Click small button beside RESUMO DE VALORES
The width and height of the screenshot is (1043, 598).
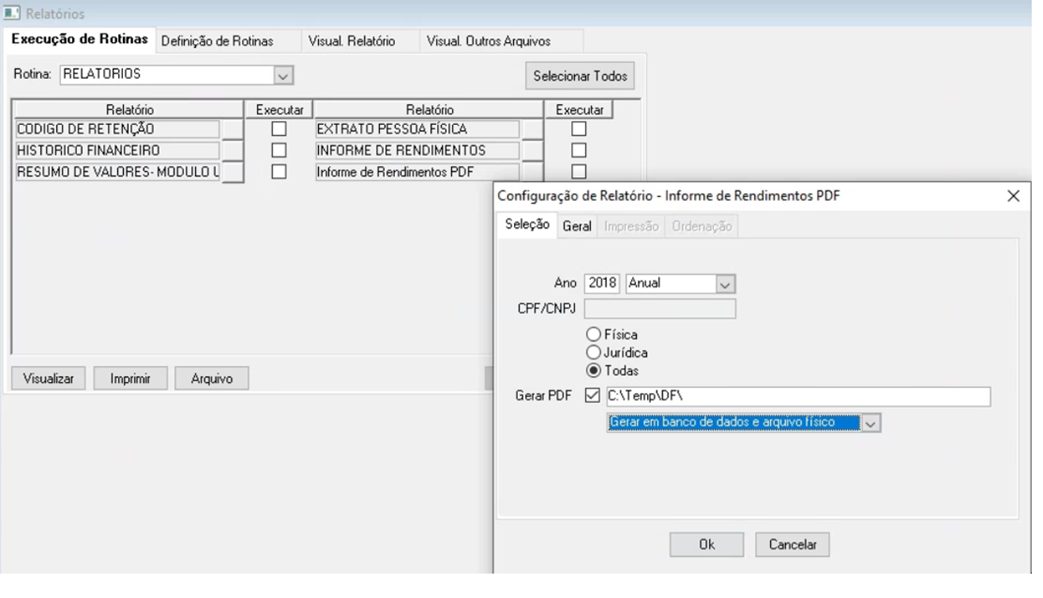pyautogui.click(x=232, y=173)
